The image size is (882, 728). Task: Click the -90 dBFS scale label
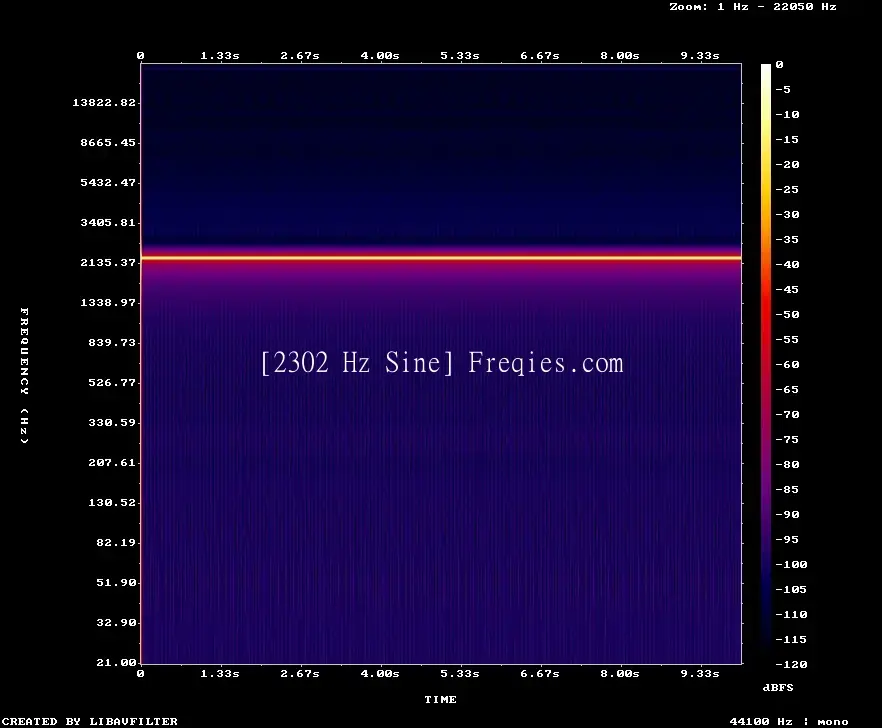[787, 514]
